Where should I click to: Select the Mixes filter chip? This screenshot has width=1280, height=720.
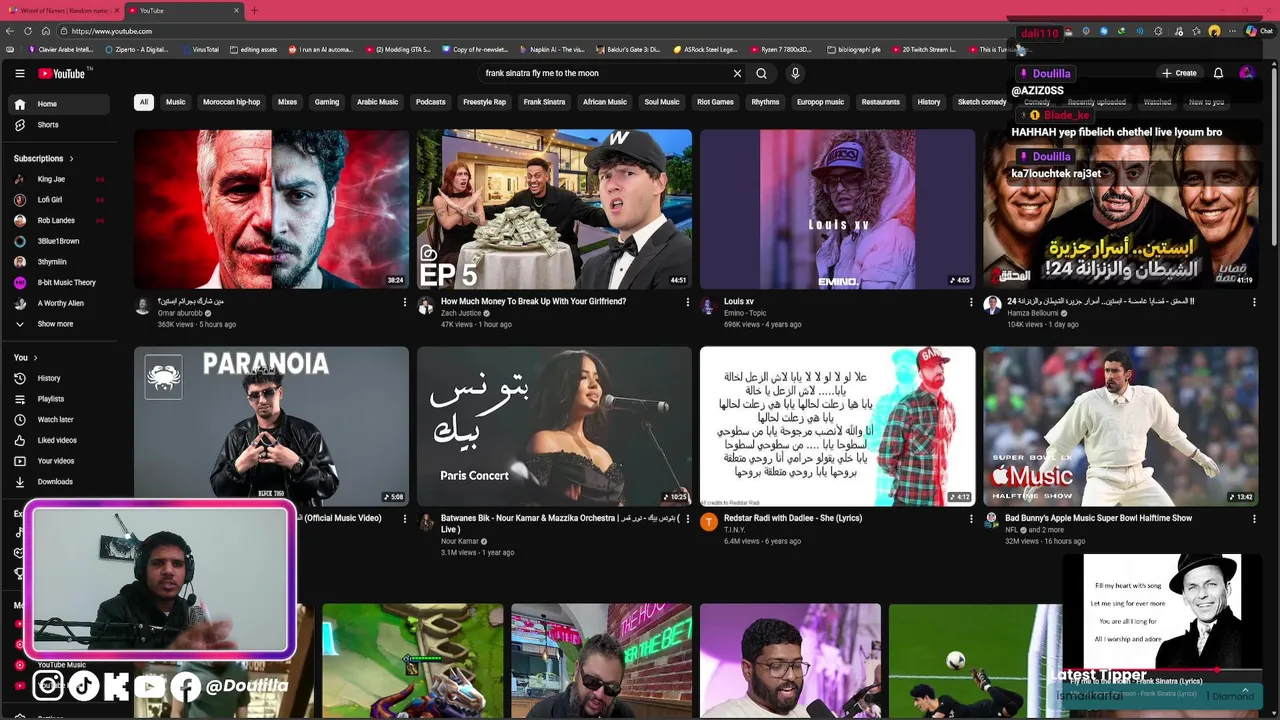(288, 102)
